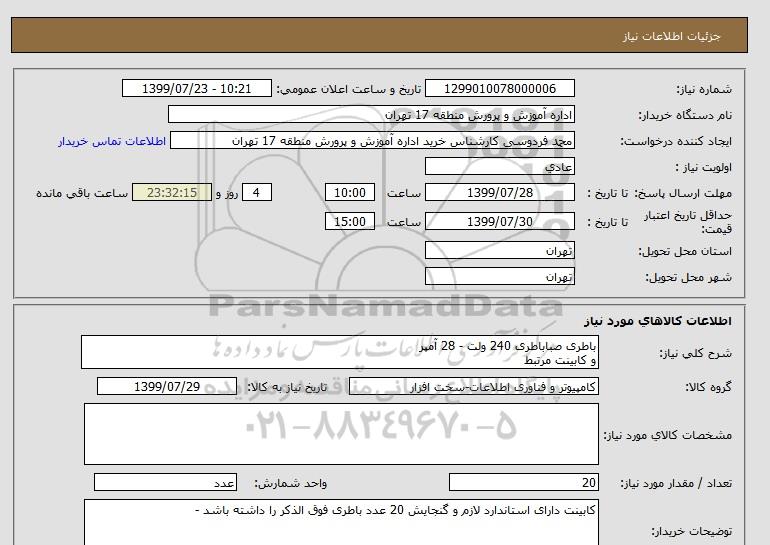
Task: Click the text ساعت باقی مانده
Action: [x=82, y=193]
